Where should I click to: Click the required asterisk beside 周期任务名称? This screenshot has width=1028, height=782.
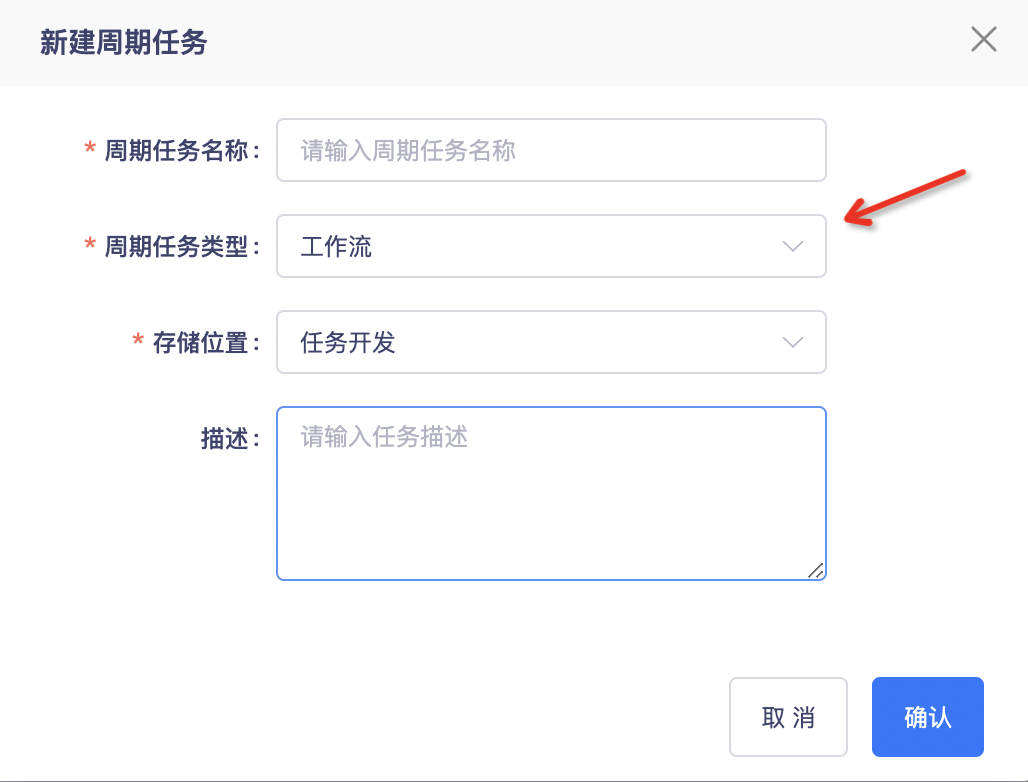pyautogui.click(x=90, y=150)
